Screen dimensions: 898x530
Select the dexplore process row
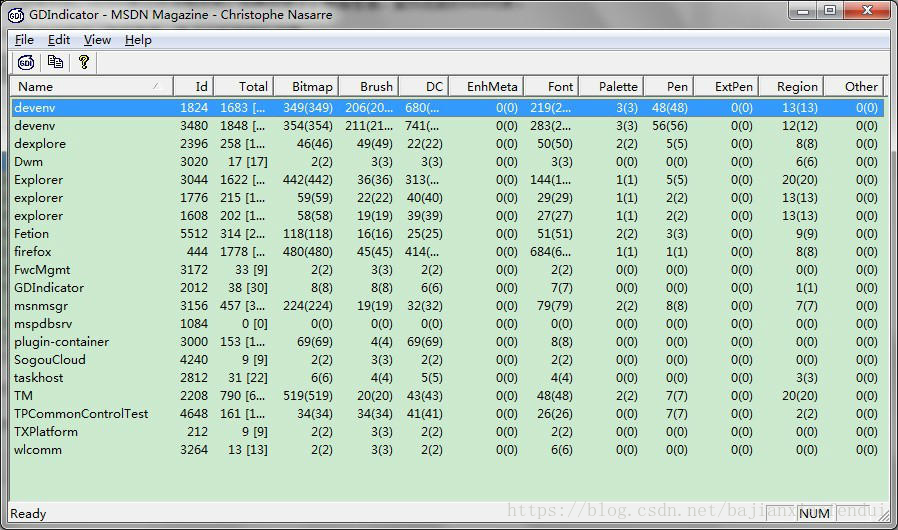coord(447,144)
